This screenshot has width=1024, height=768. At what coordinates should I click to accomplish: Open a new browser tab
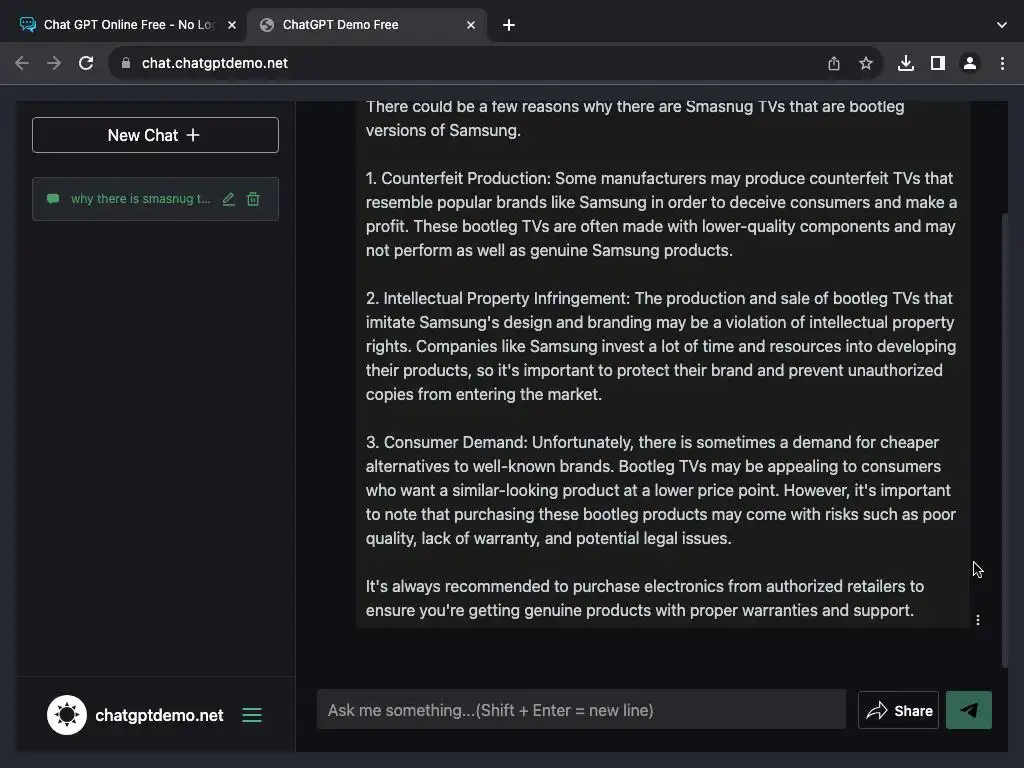coord(509,25)
